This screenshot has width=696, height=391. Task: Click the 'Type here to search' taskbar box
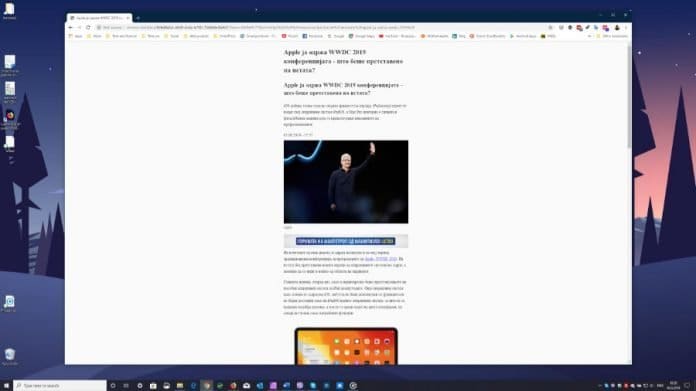60,386
